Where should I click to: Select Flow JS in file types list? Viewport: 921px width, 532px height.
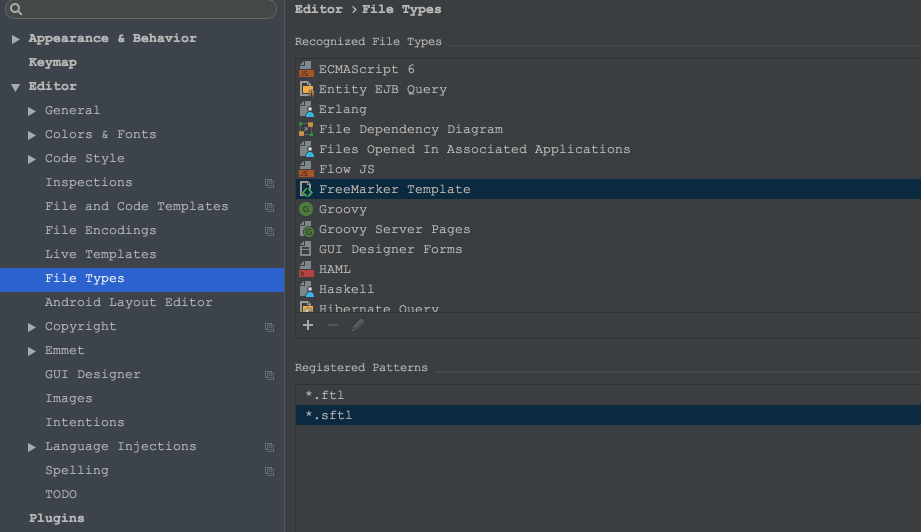coord(608,169)
